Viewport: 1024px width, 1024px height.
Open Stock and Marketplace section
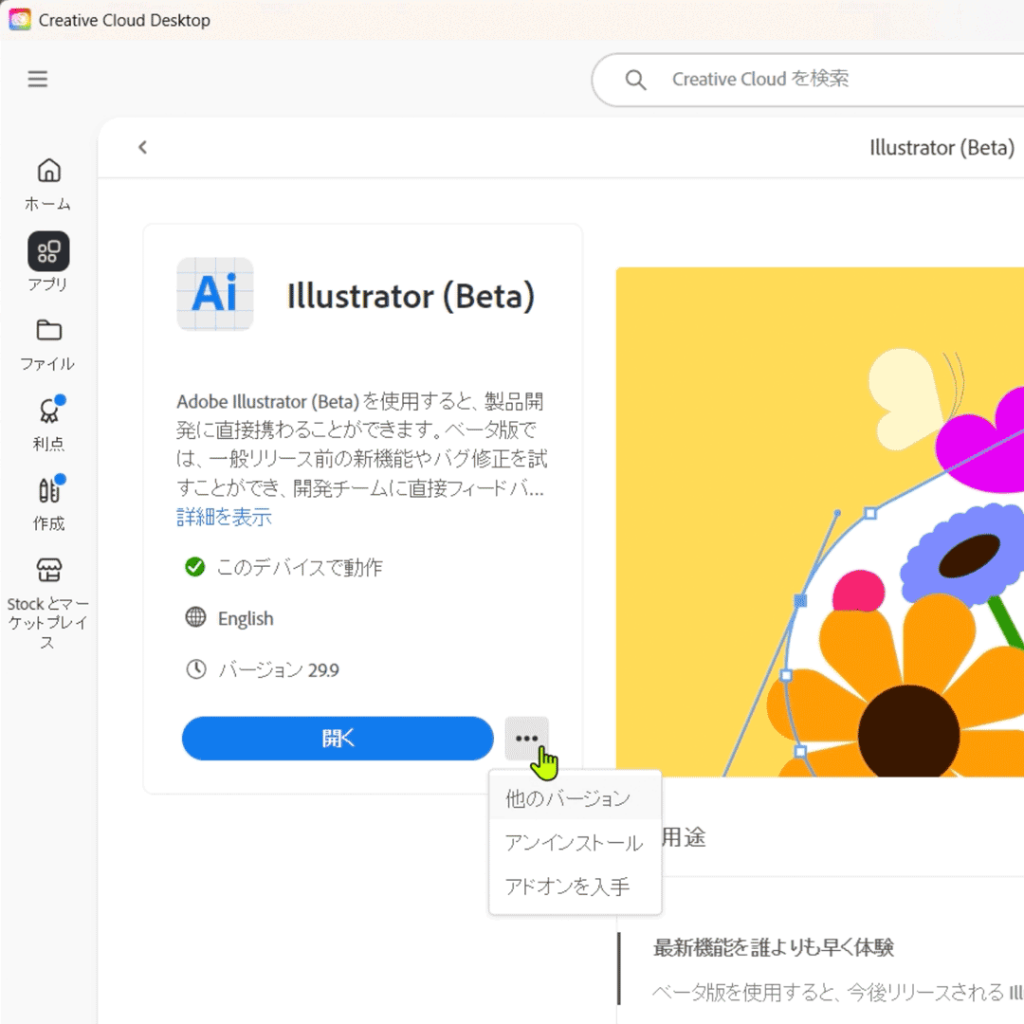pyautogui.click(x=48, y=603)
